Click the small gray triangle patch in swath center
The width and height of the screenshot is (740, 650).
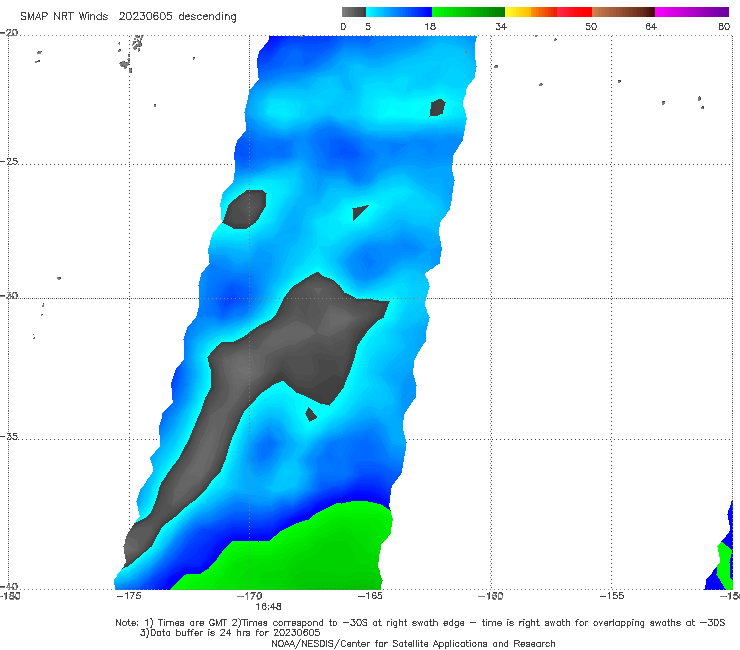point(359,212)
